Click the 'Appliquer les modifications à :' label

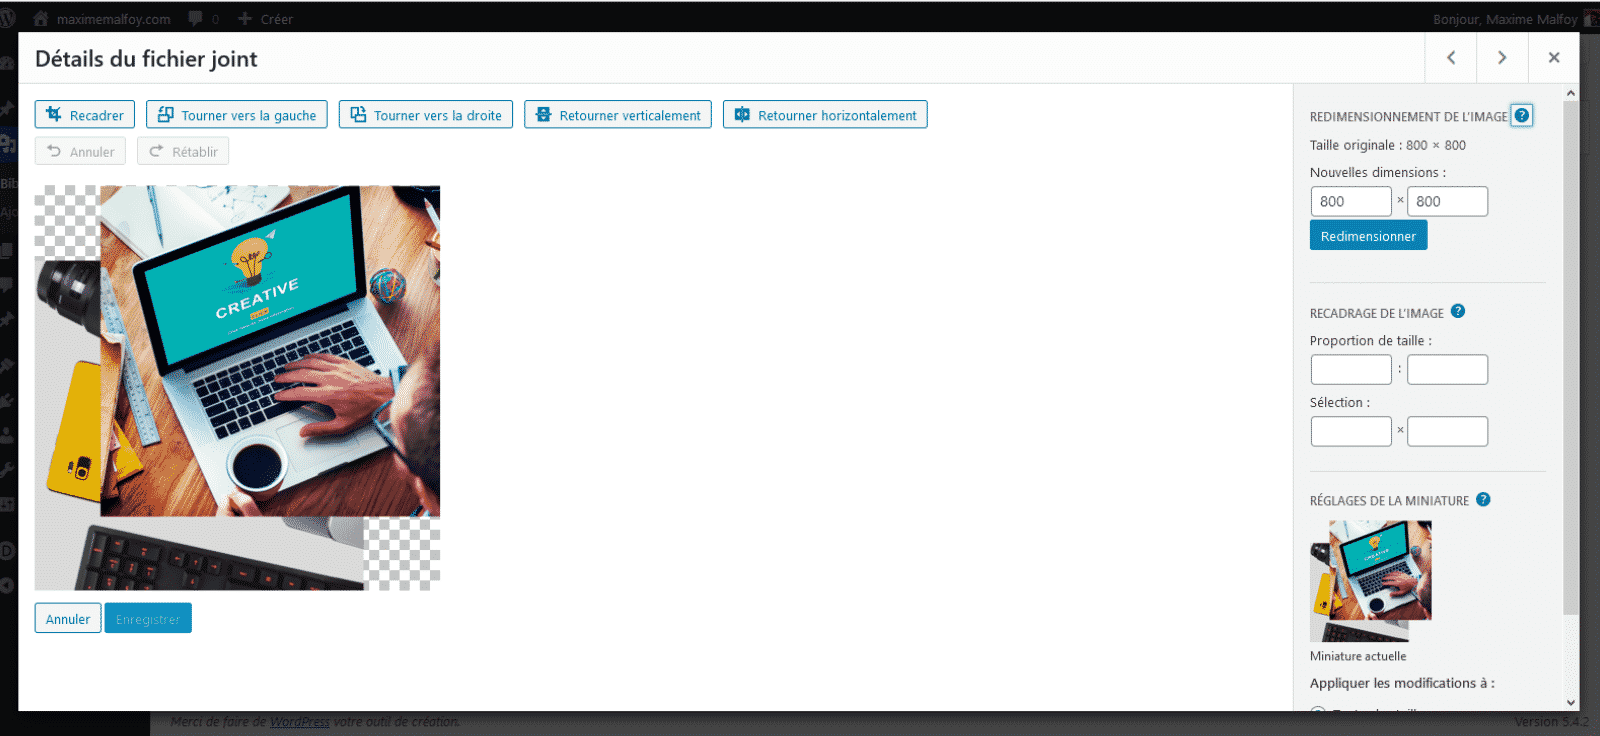[x=1402, y=683]
